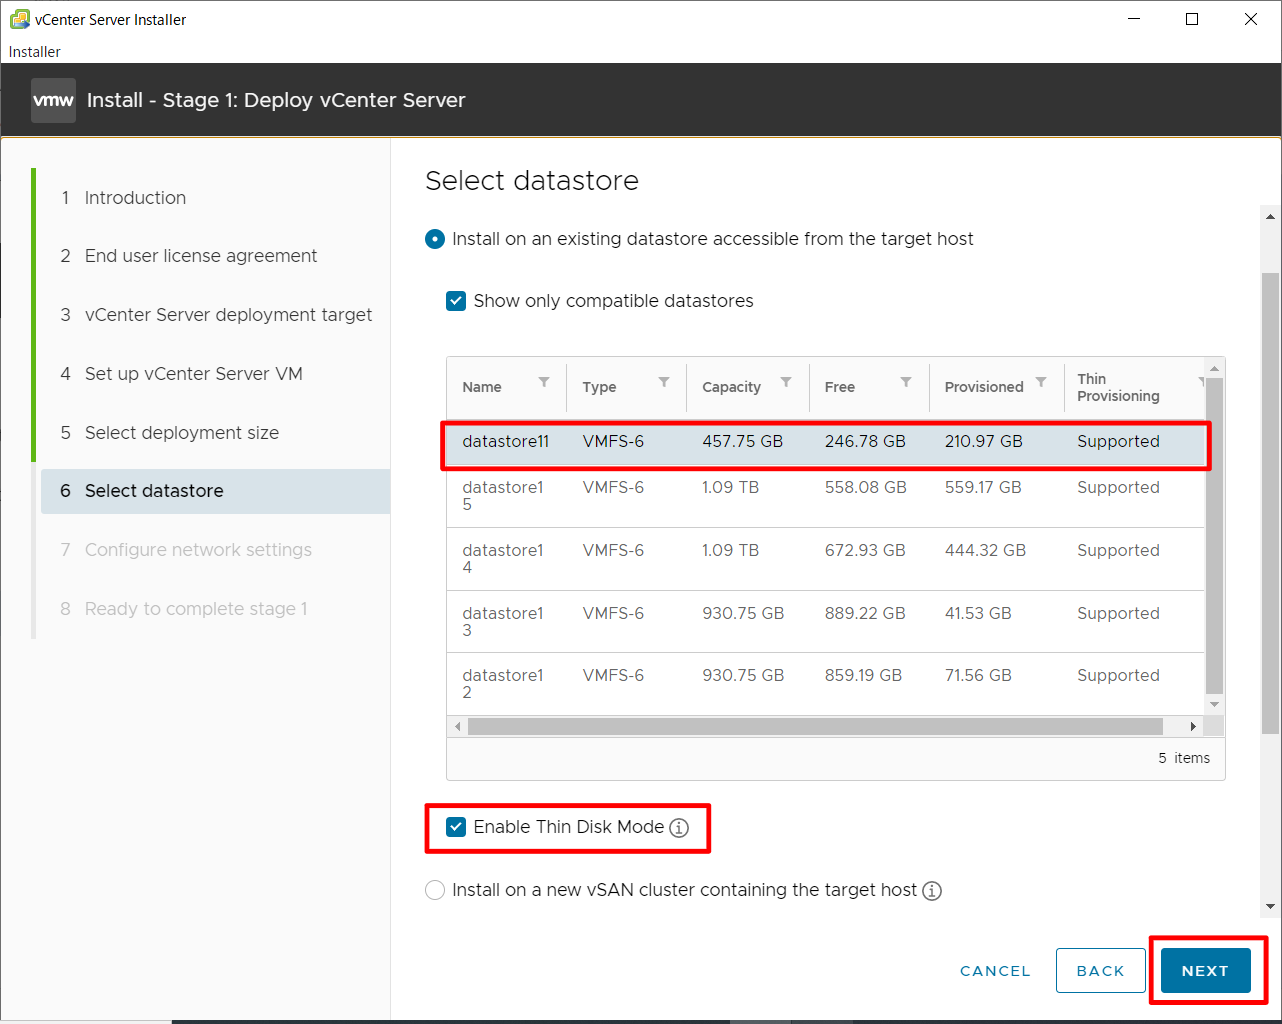Click 672.93 GB free cell
Viewport: 1282px width, 1024px height.
tap(865, 550)
